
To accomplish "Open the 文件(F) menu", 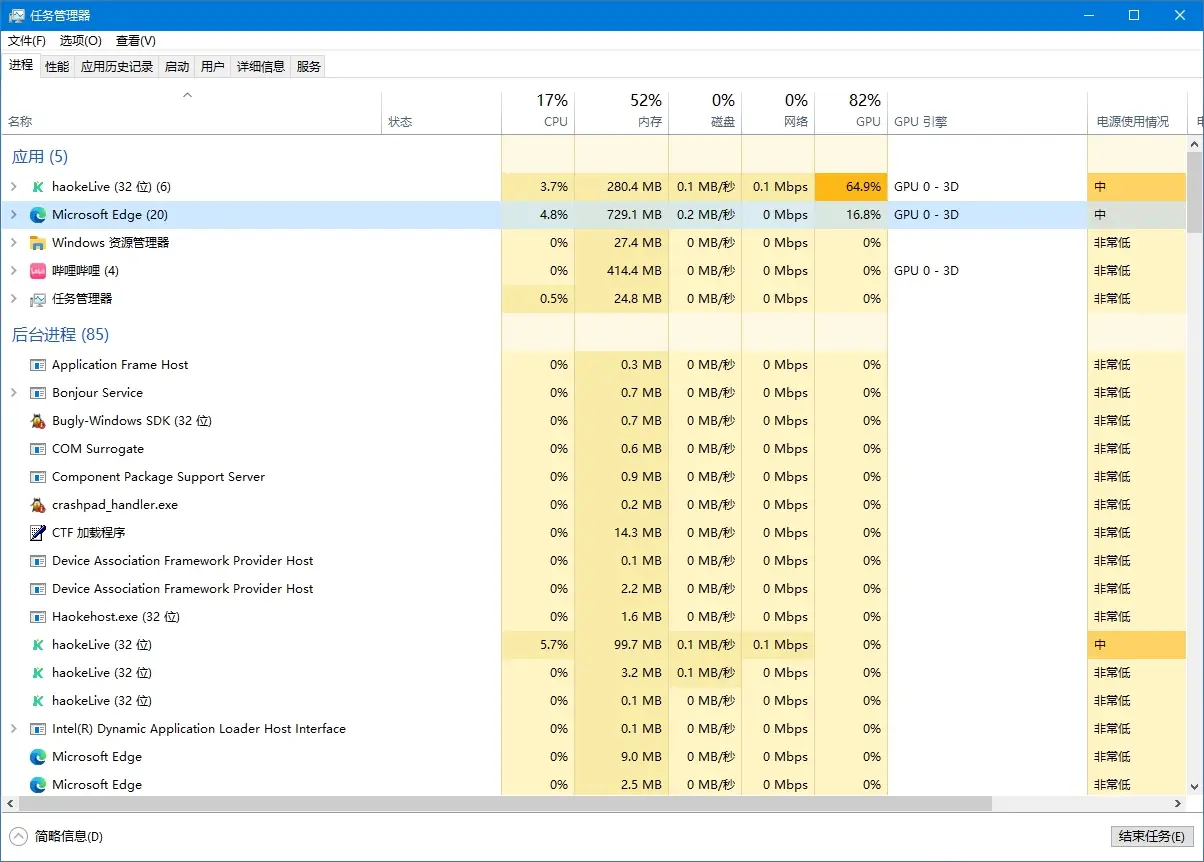I will pos(27,41).
